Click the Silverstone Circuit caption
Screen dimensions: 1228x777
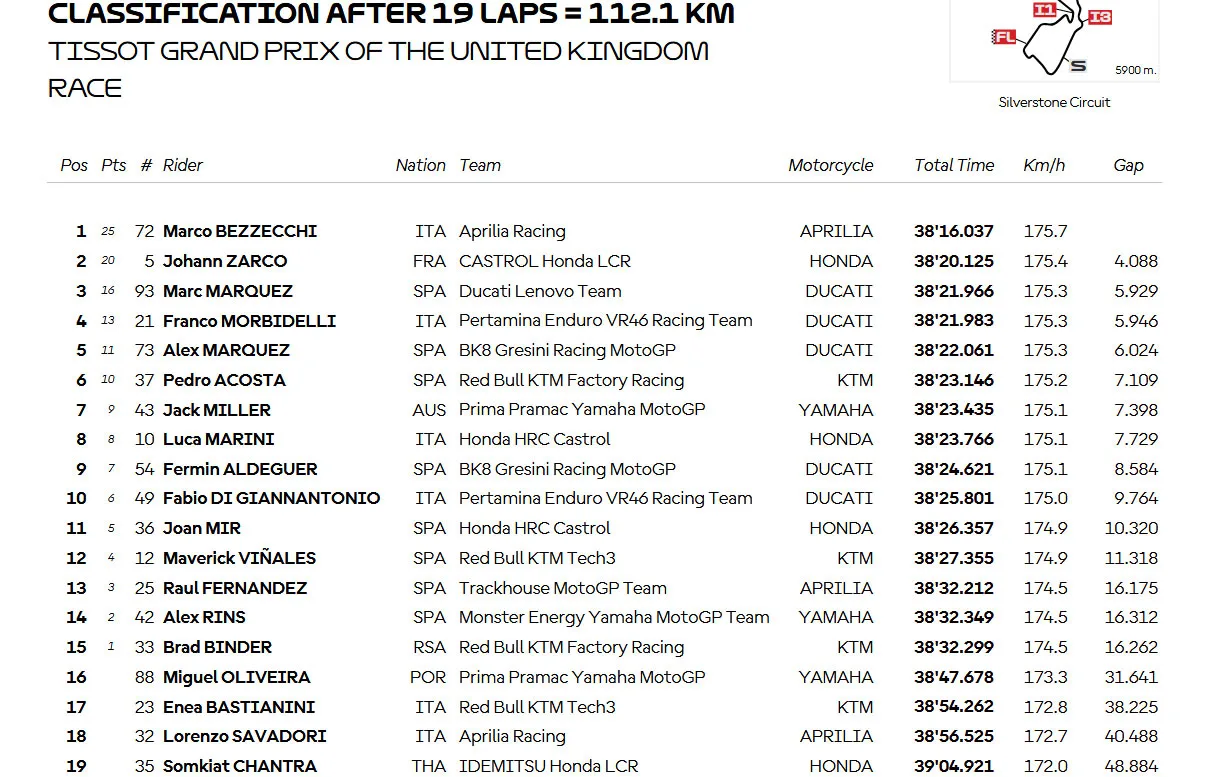pos(1054,102)
